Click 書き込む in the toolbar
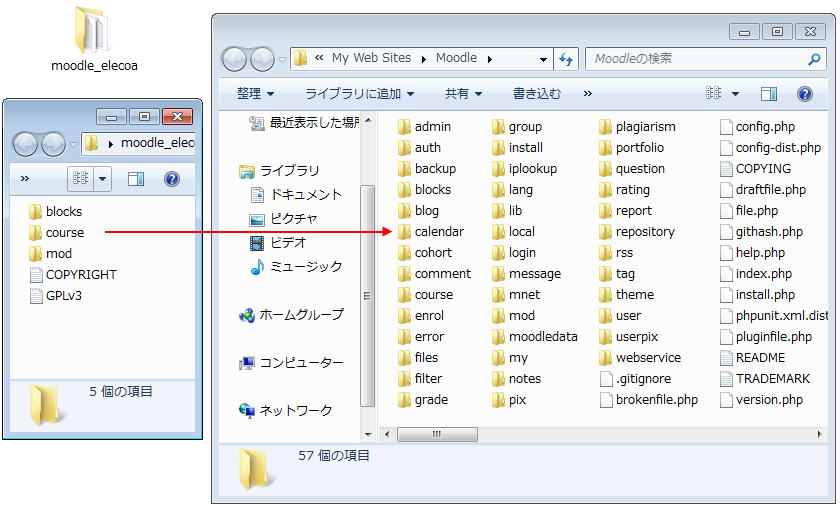This screenshot has height=508, width=840. click(537, 94)
